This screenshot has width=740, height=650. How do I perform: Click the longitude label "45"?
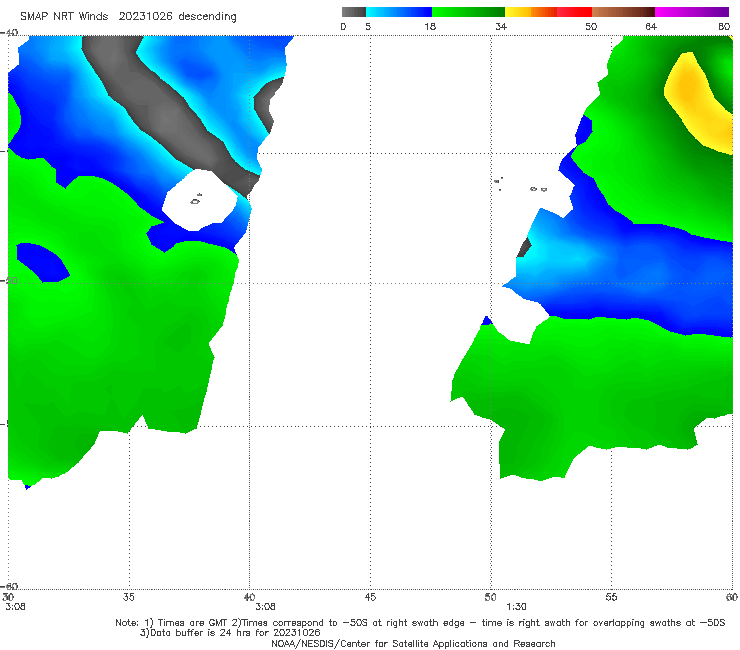click(370, 597)
